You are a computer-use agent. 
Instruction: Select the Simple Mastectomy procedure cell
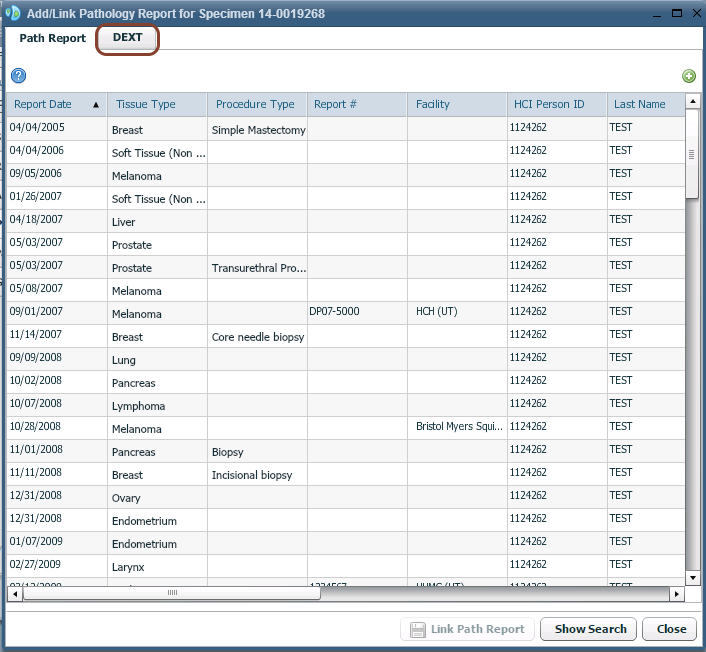click(258, 129)
